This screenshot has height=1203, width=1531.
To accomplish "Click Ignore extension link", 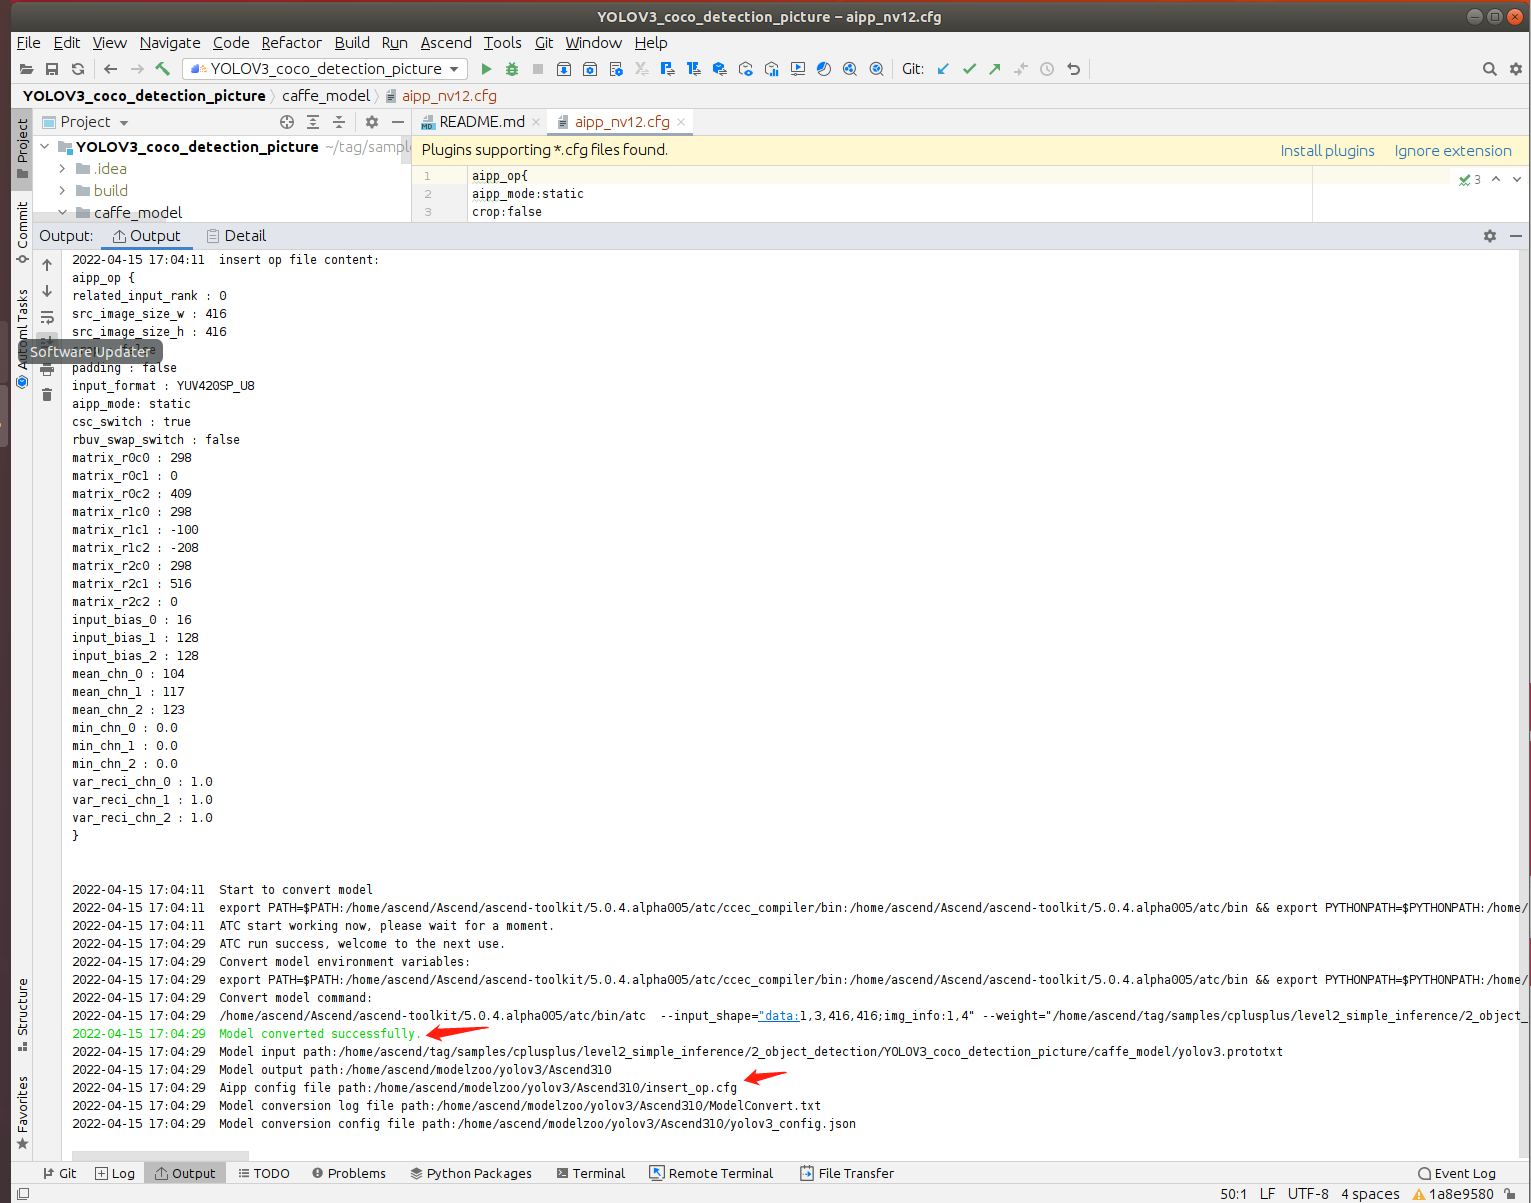I will 1453,150.
